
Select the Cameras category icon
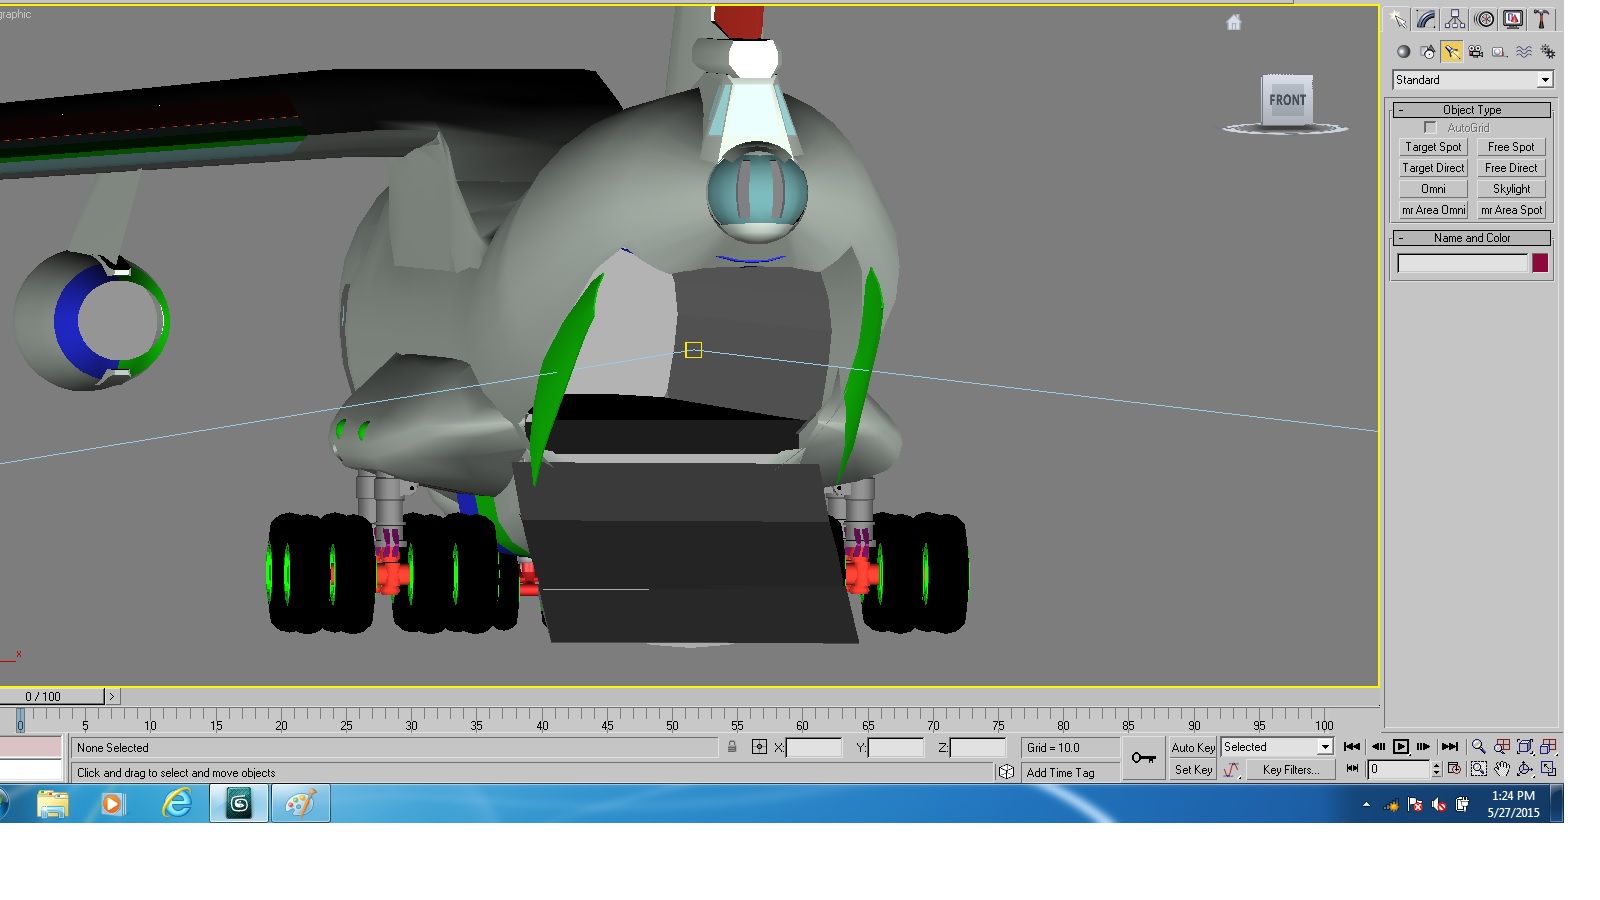point(1475,52)
